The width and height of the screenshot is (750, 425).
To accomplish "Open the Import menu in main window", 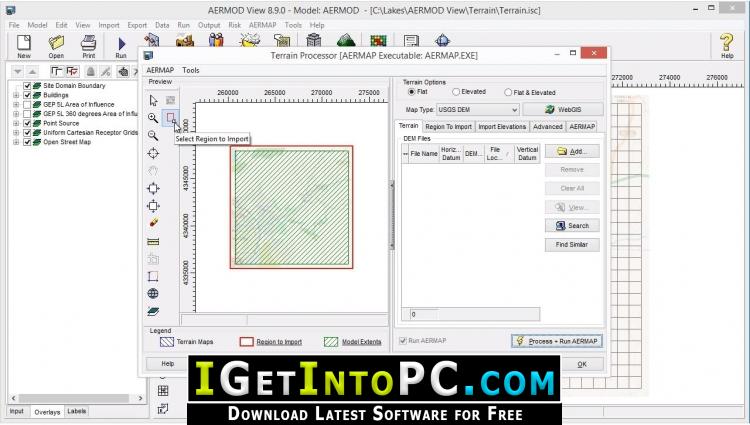I will (109, 25).
